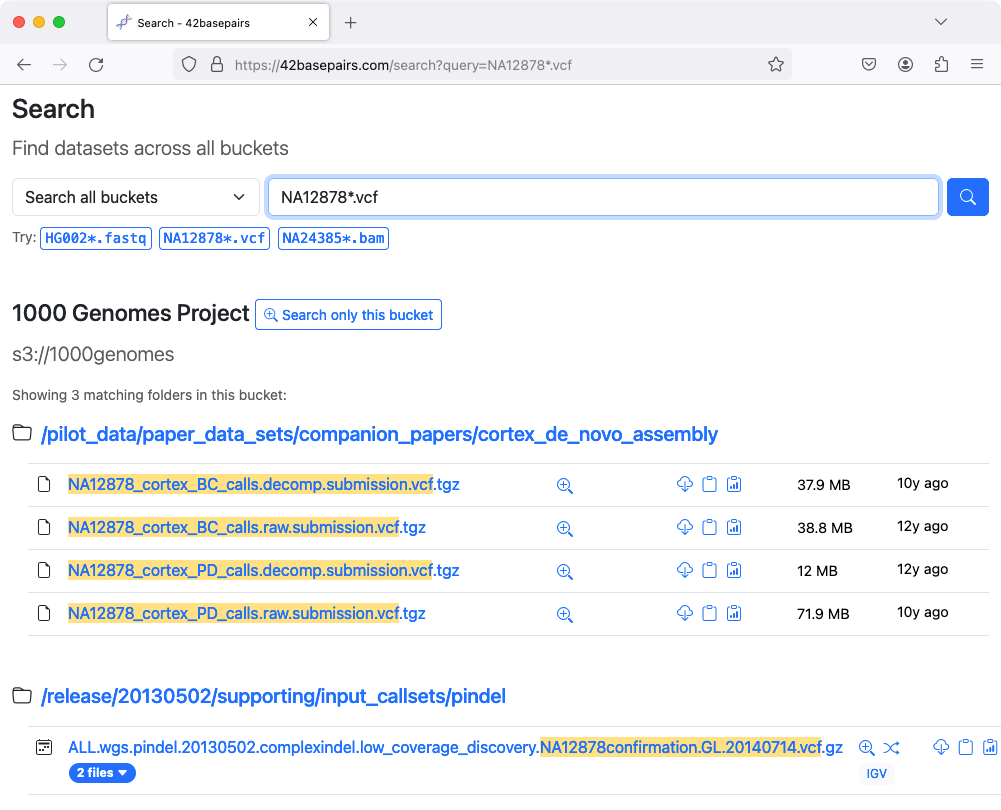Bookmark the page with the star icon

pyautogui.click(x=776, y=64)
